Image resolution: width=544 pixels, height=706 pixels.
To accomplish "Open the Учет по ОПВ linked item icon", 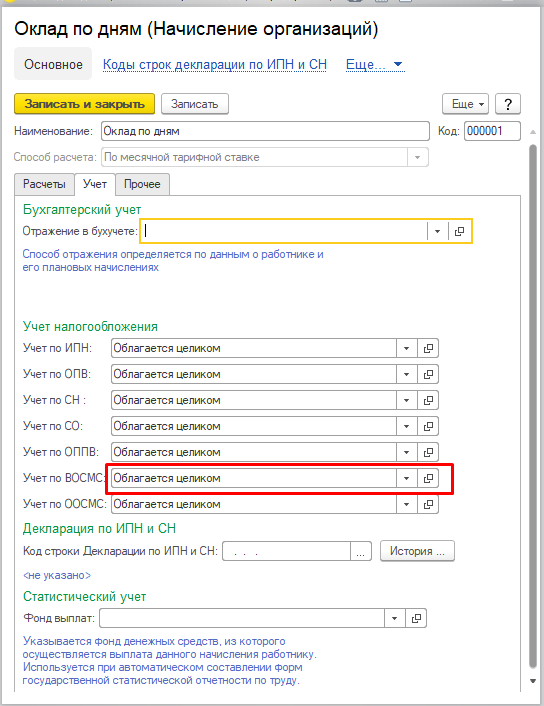I will 428,374.
